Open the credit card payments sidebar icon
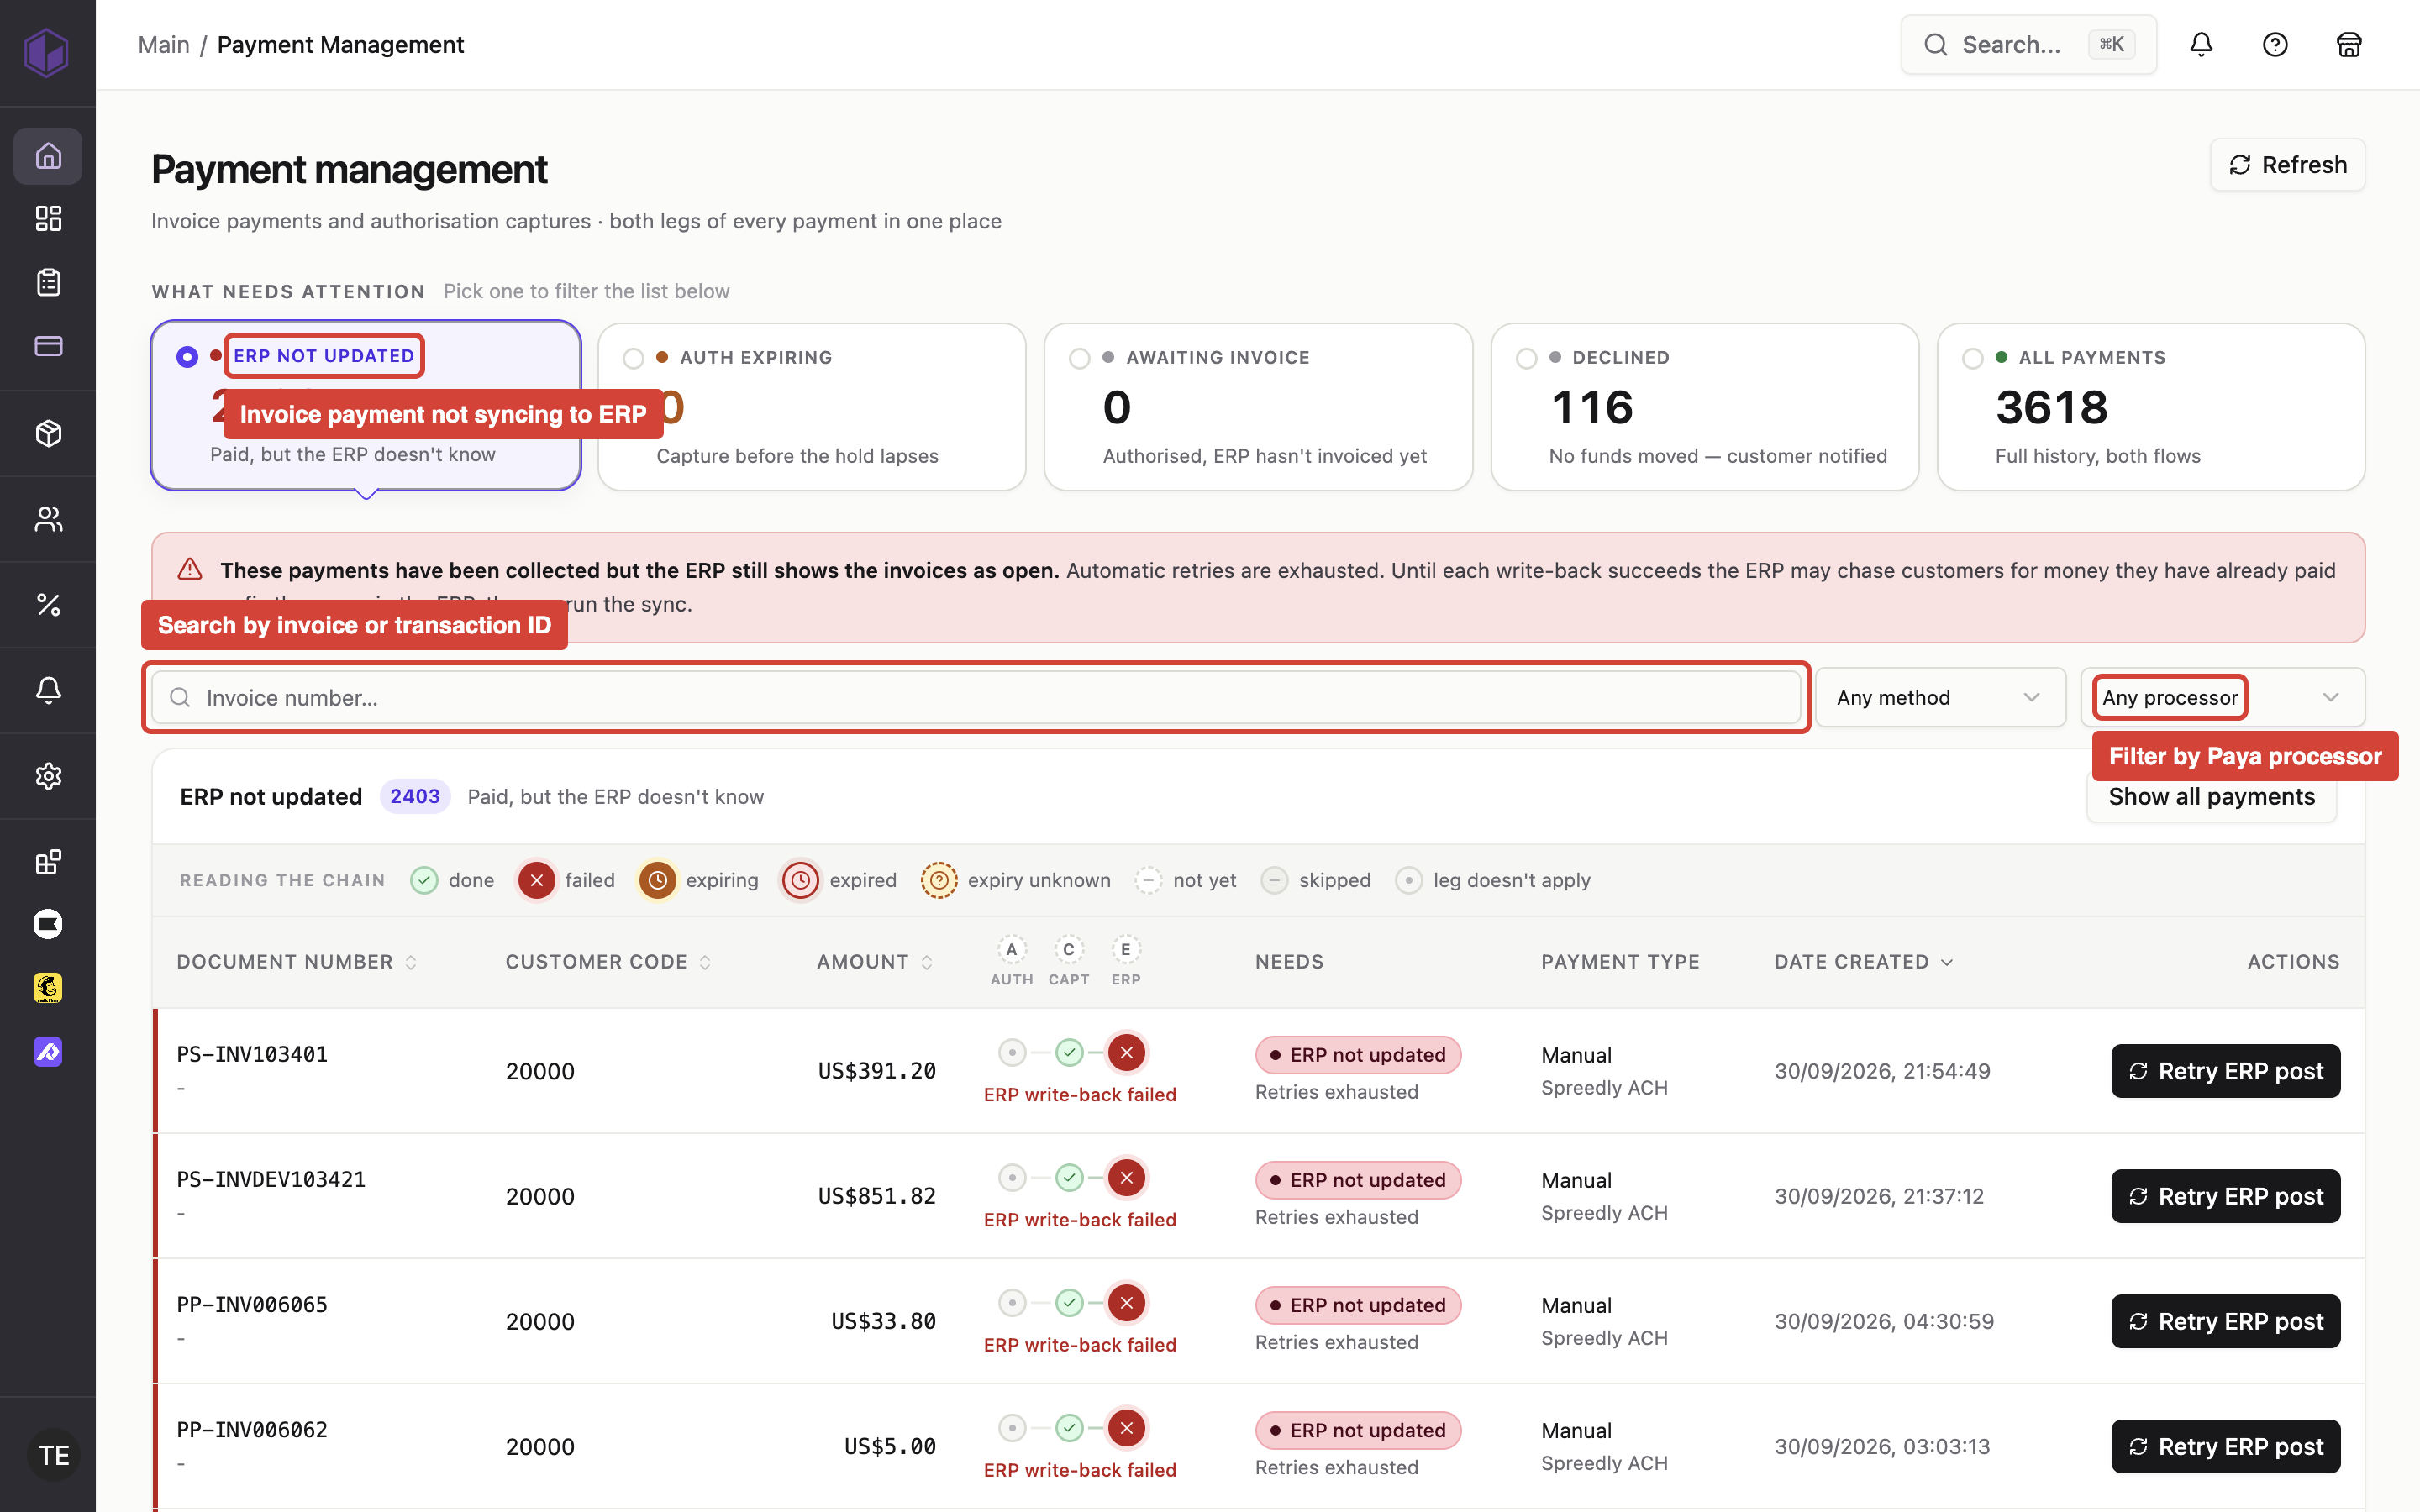 [48, 346]
